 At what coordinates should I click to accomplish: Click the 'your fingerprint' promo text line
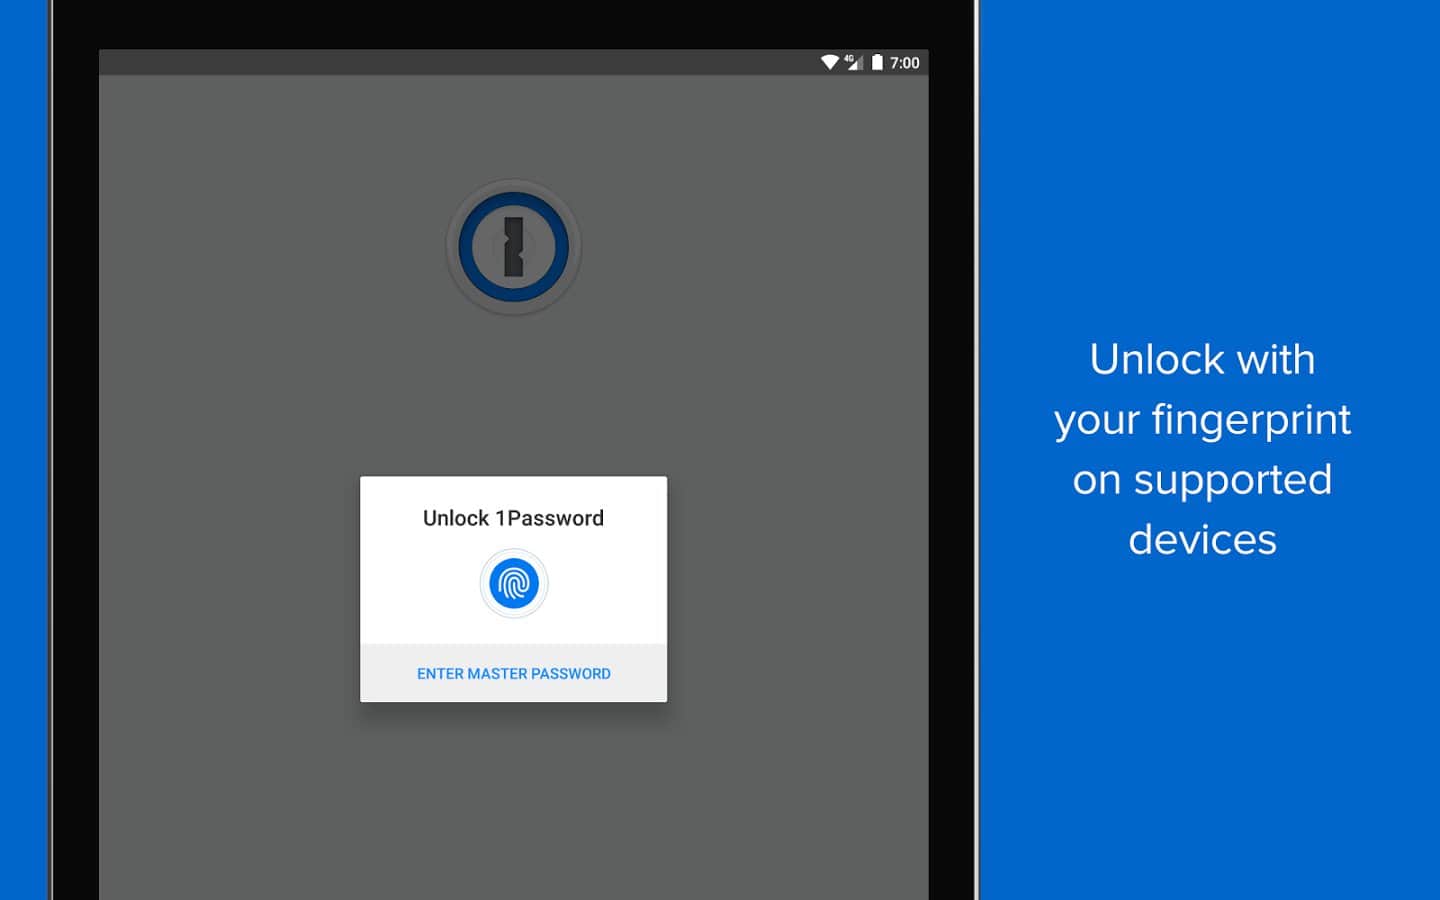coord(1202,419)
